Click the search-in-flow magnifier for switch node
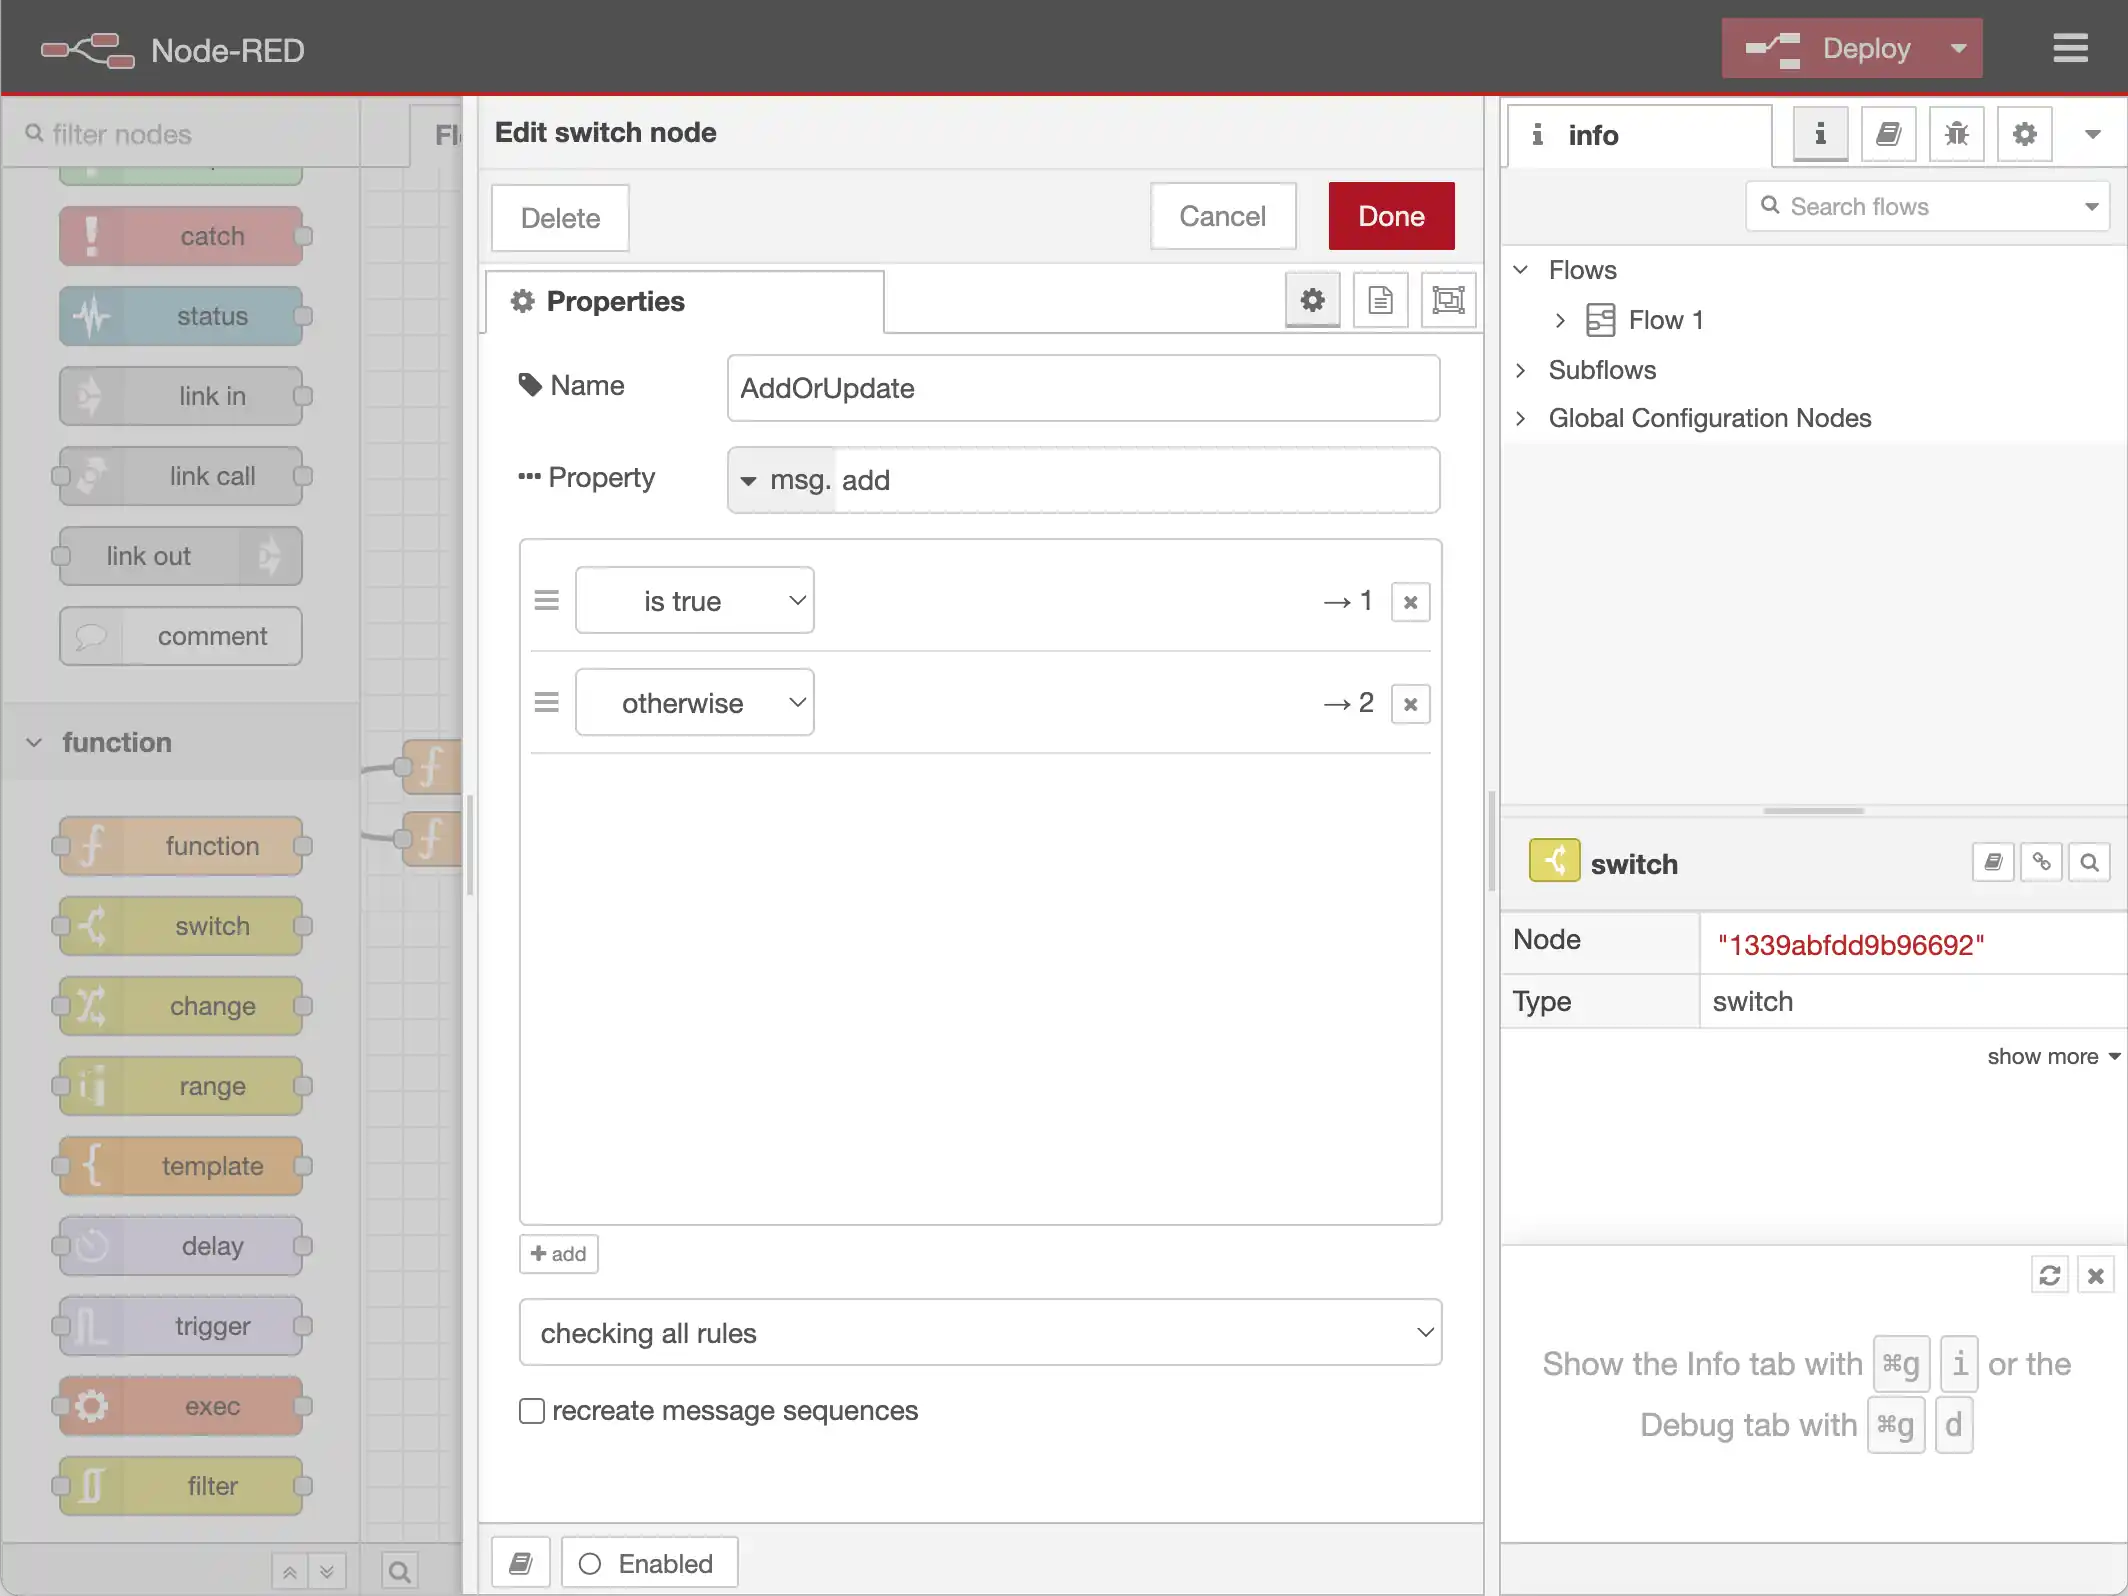 pyautogui.click(x=2089, y=863)
